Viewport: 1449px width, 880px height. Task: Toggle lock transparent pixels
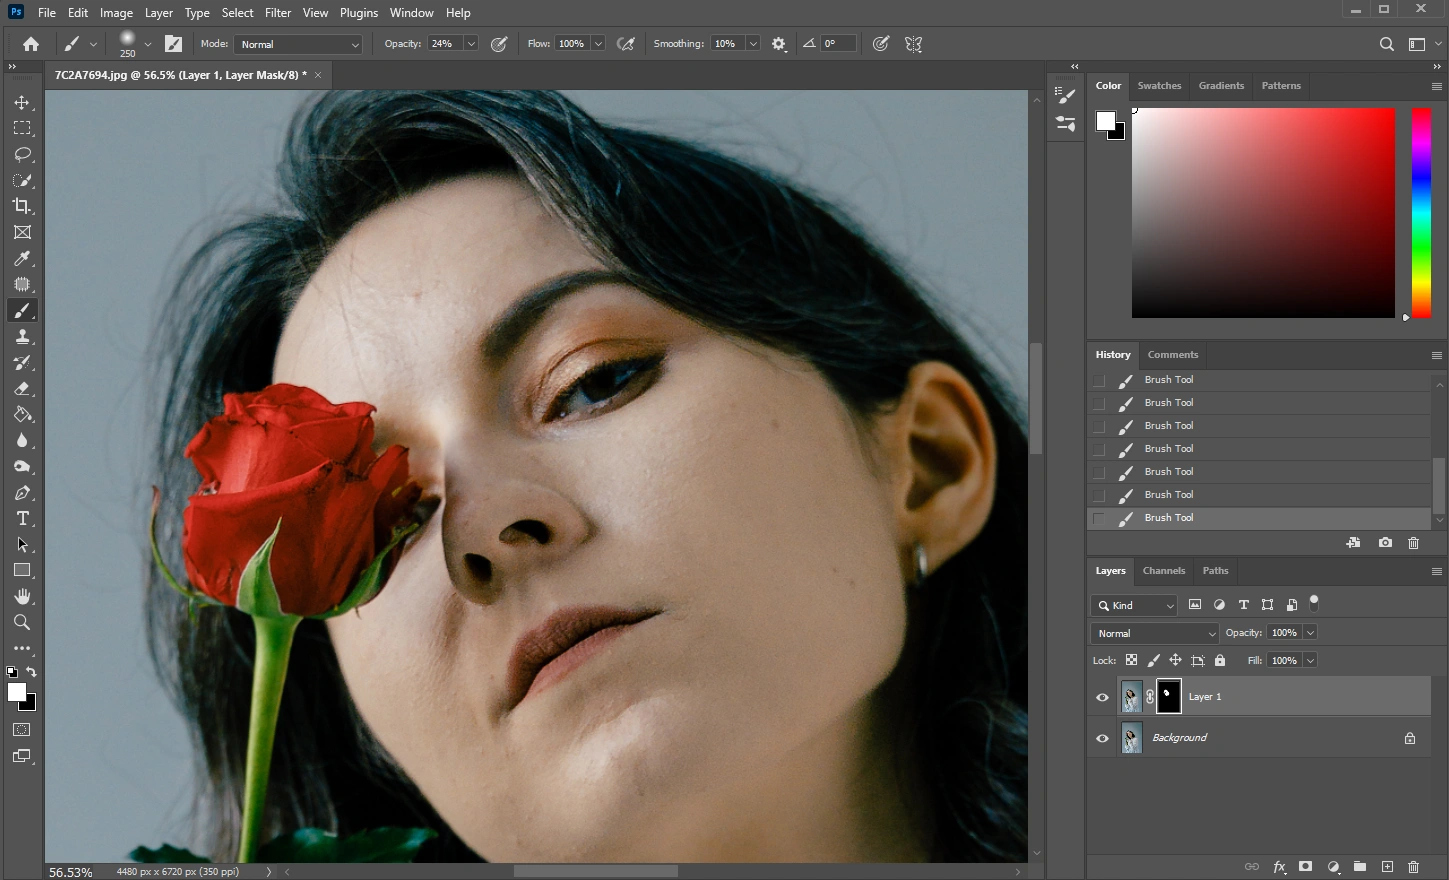[1131, 660]
